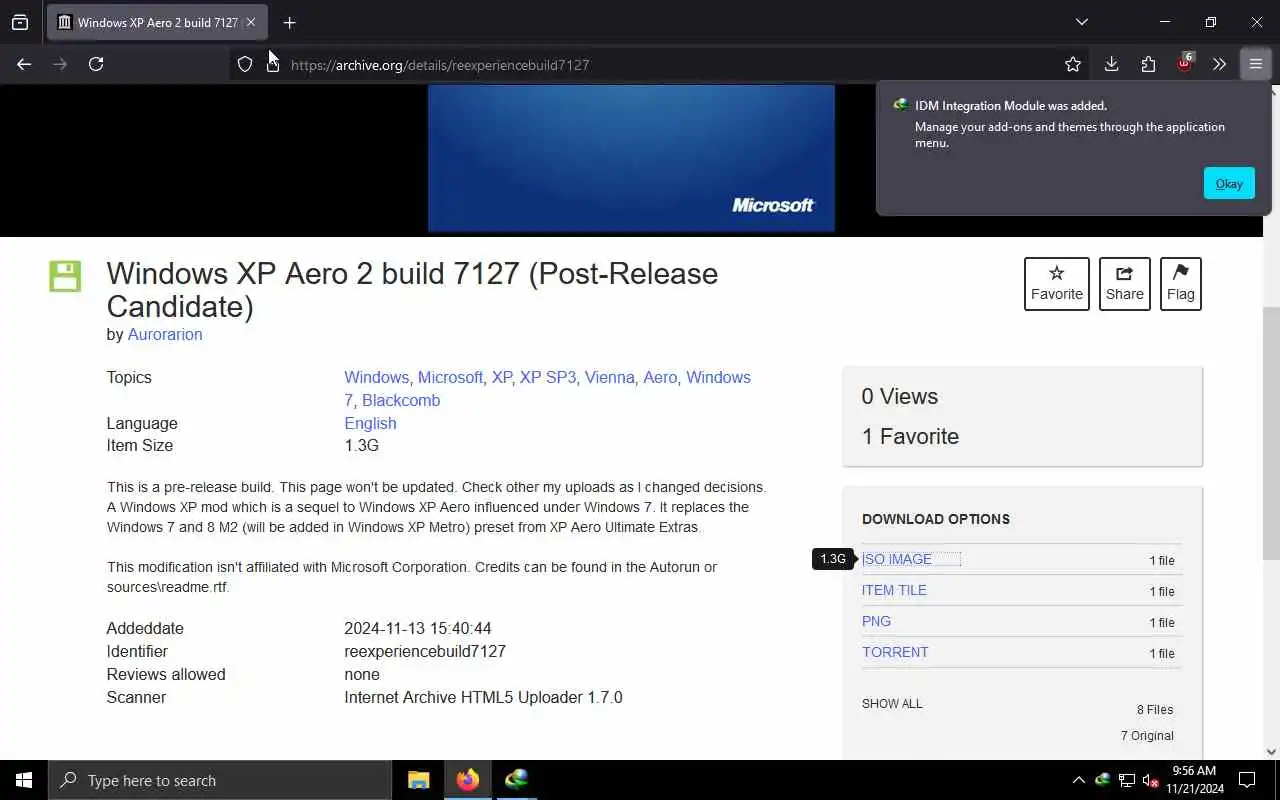Reload the current page

pyautogui.click(x=96, y=64)
